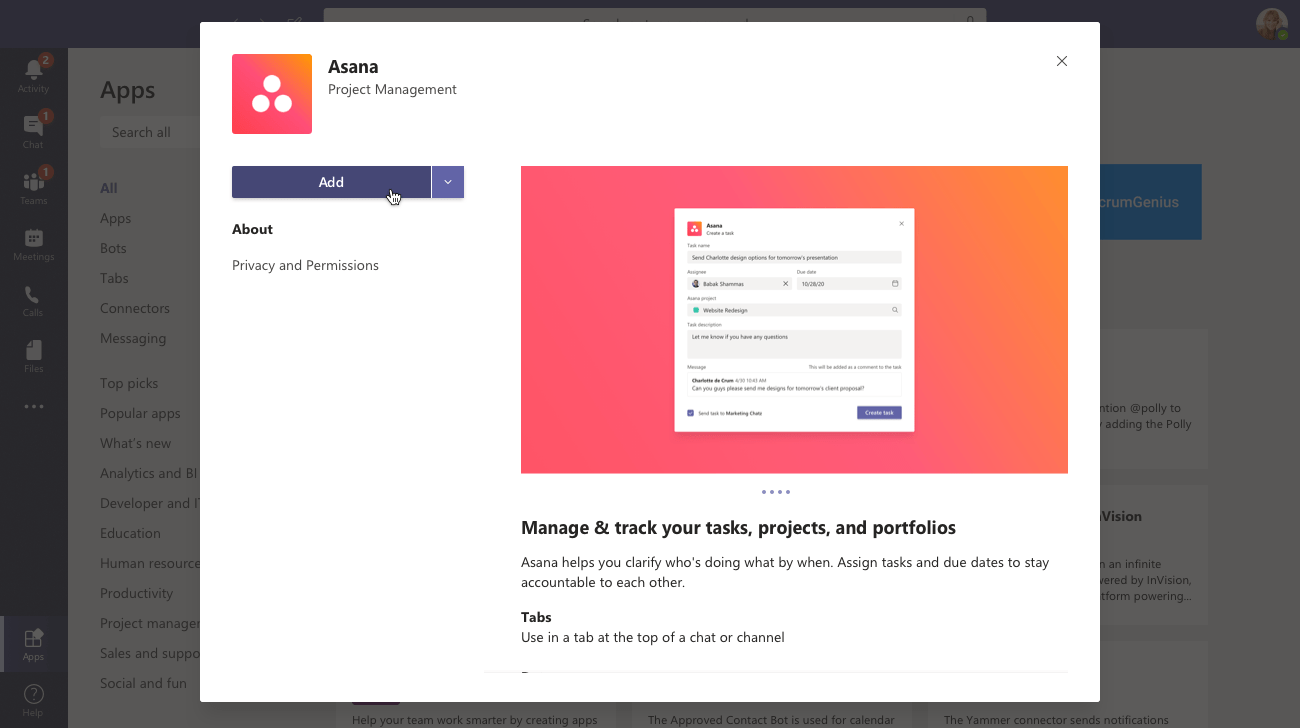Show more apps via the ellipsis icon
Viewport: 1300px width, 728px height.
pyautogui.click(x=34, y=407)
